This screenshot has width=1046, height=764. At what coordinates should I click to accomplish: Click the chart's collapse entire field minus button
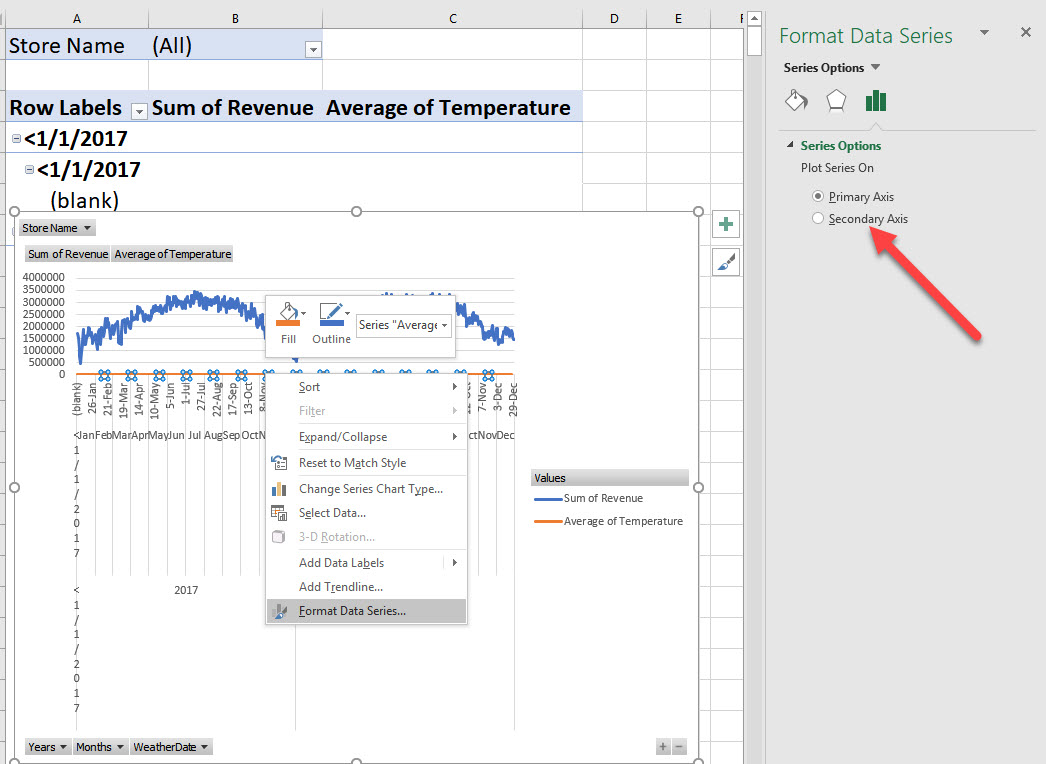coord(679,747)
